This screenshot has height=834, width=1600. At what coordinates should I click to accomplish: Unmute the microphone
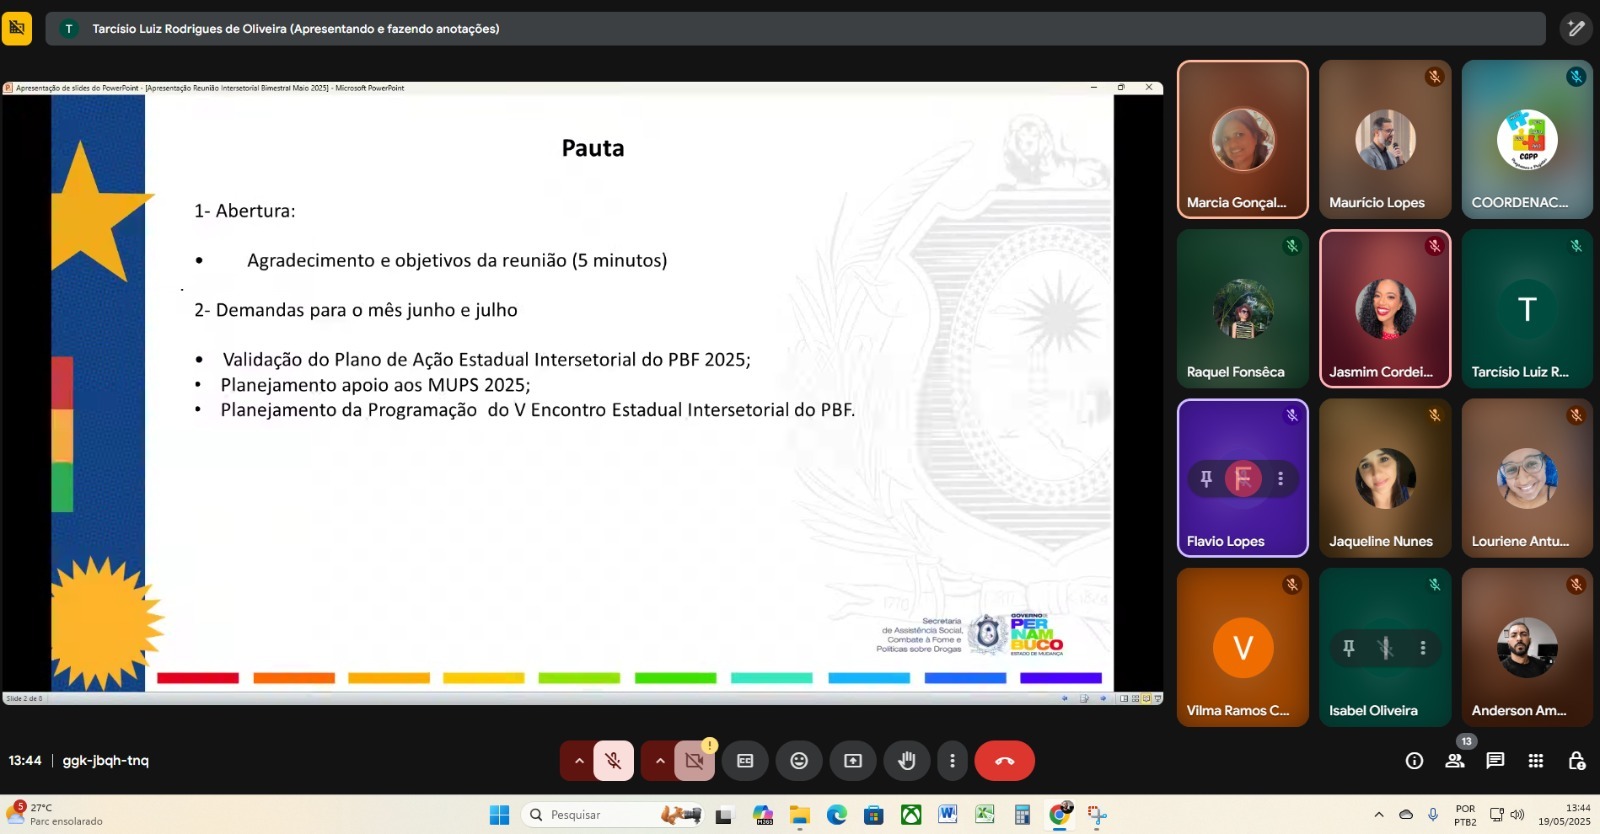tap(613, 761)
